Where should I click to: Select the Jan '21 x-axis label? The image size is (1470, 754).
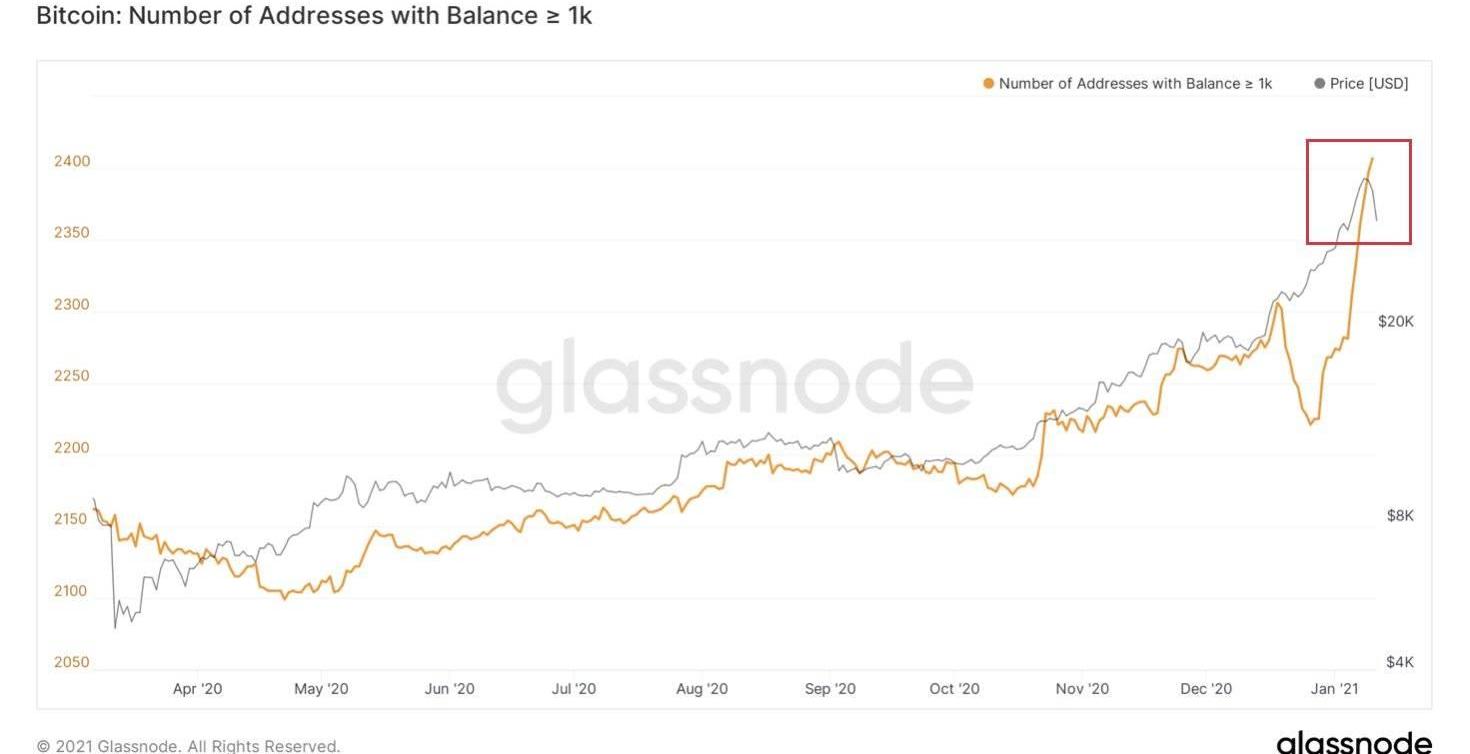(1335, 689)
